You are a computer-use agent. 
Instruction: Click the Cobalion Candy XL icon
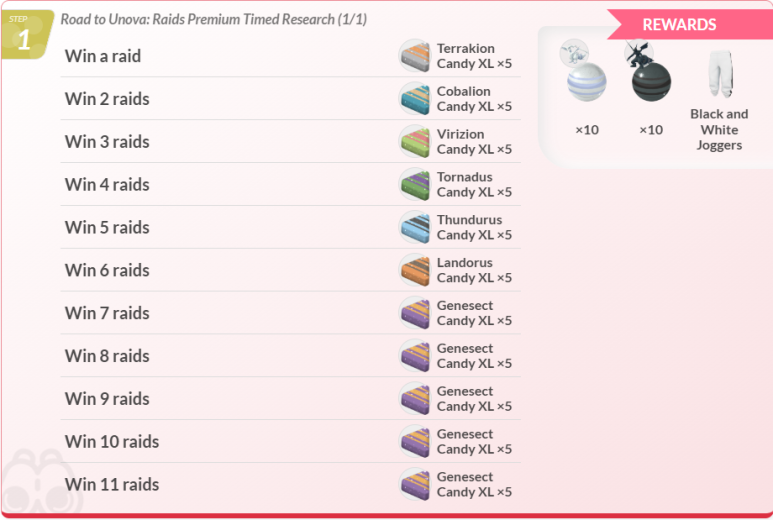pos(415,99)
